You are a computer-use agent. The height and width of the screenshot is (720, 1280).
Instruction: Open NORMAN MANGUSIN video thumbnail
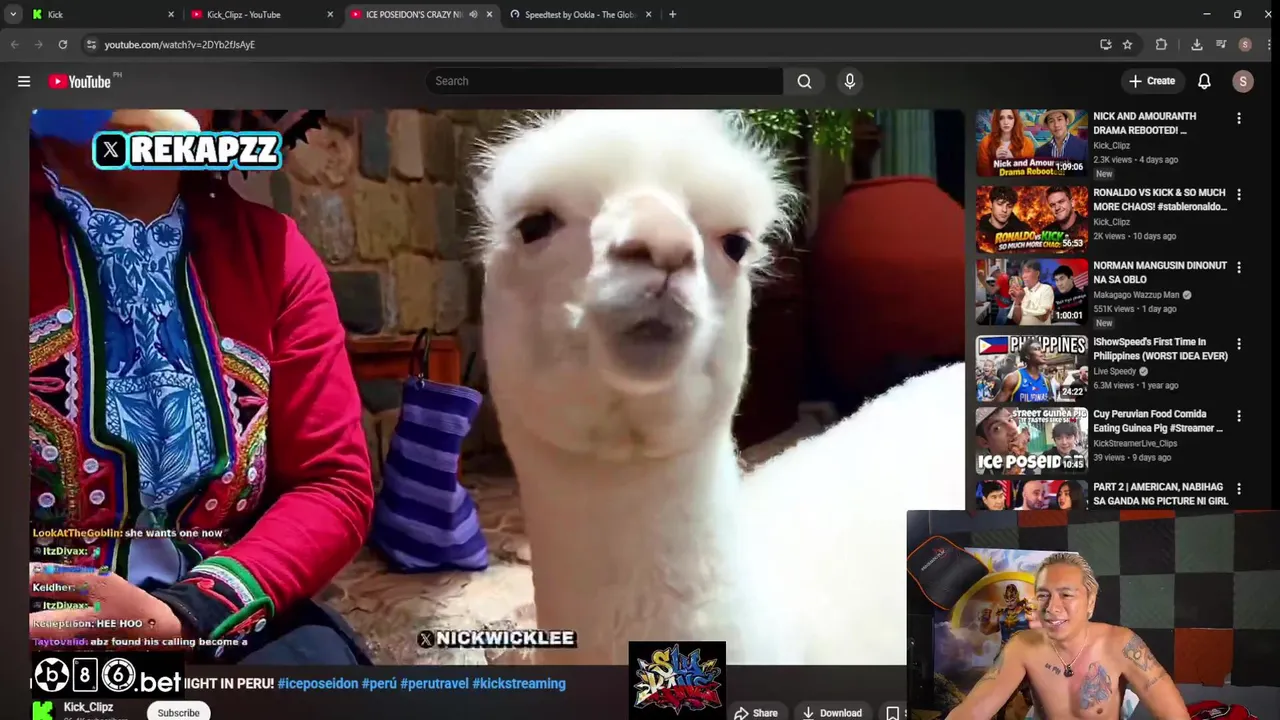(1031, 292)
